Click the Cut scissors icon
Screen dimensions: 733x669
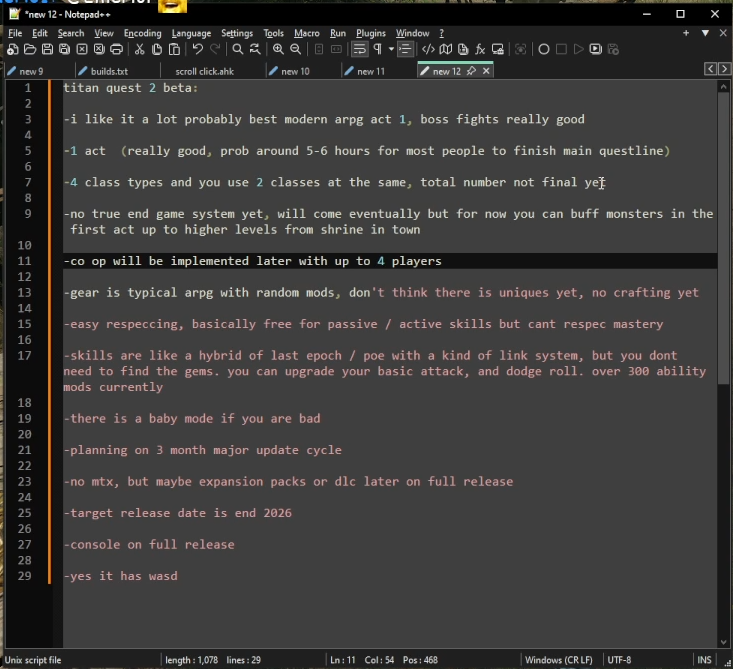pyautogui.click(x=139, y=49)
